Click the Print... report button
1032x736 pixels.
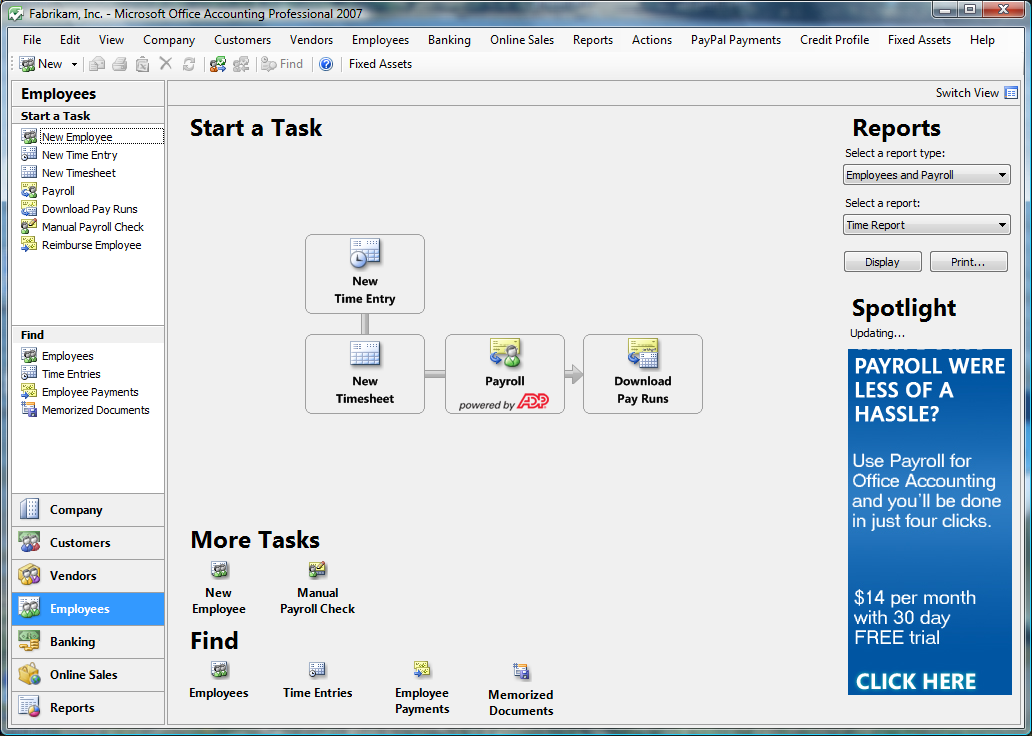tap(968, 261)
